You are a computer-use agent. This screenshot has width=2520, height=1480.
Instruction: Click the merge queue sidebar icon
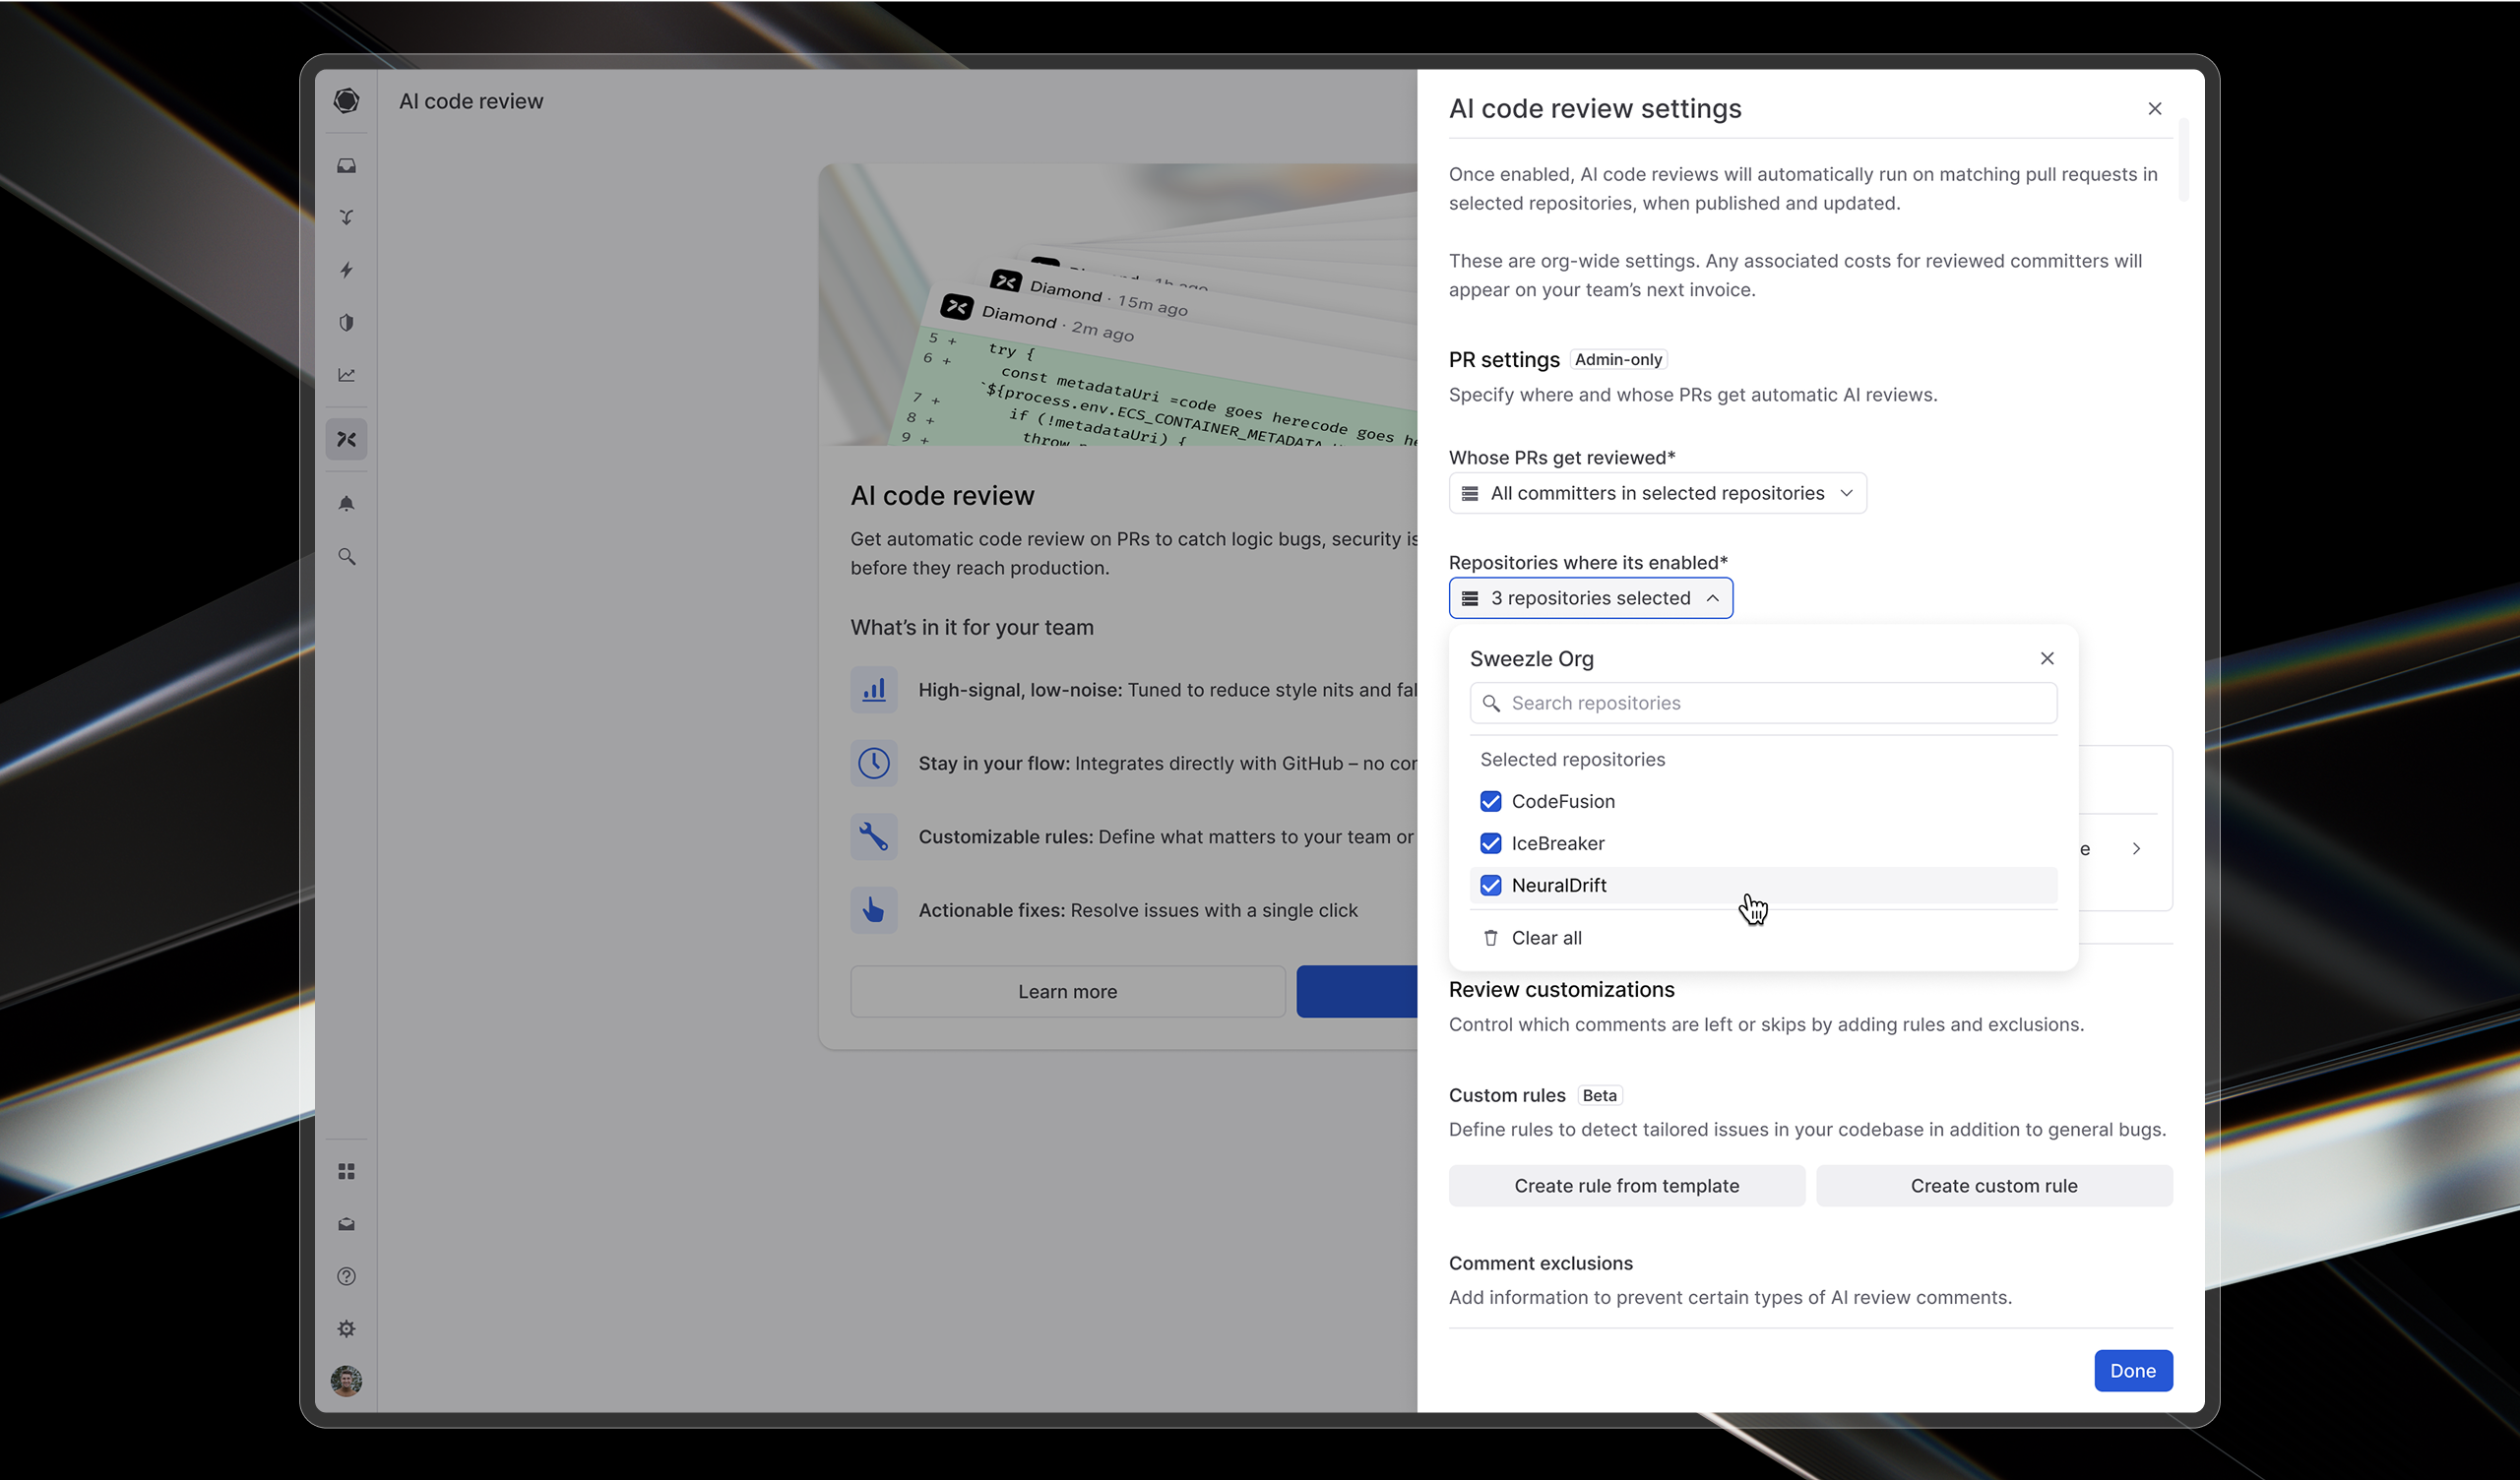pos(346,218)
